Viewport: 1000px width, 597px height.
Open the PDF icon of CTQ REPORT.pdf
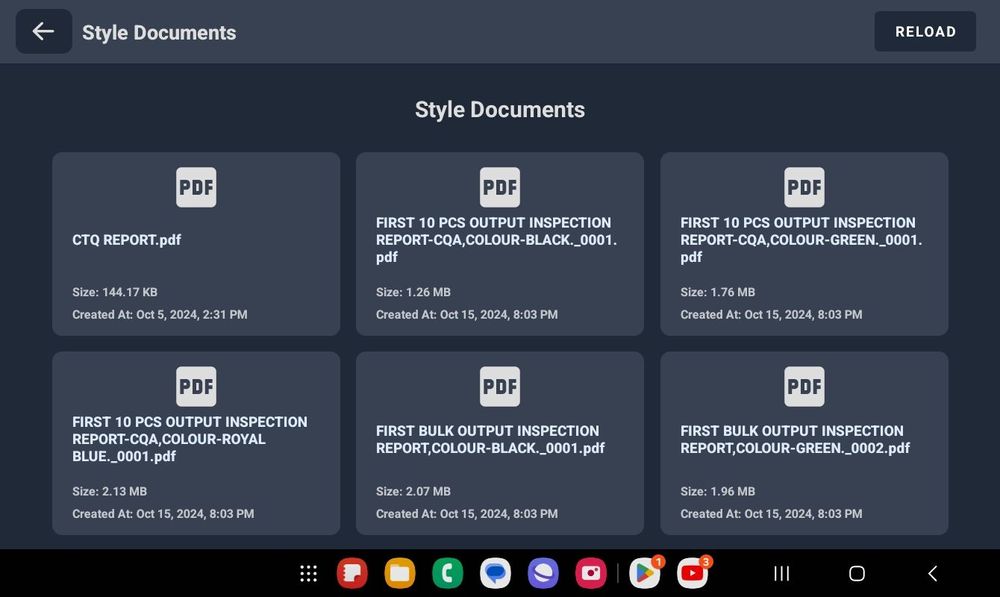coord(196,188)
